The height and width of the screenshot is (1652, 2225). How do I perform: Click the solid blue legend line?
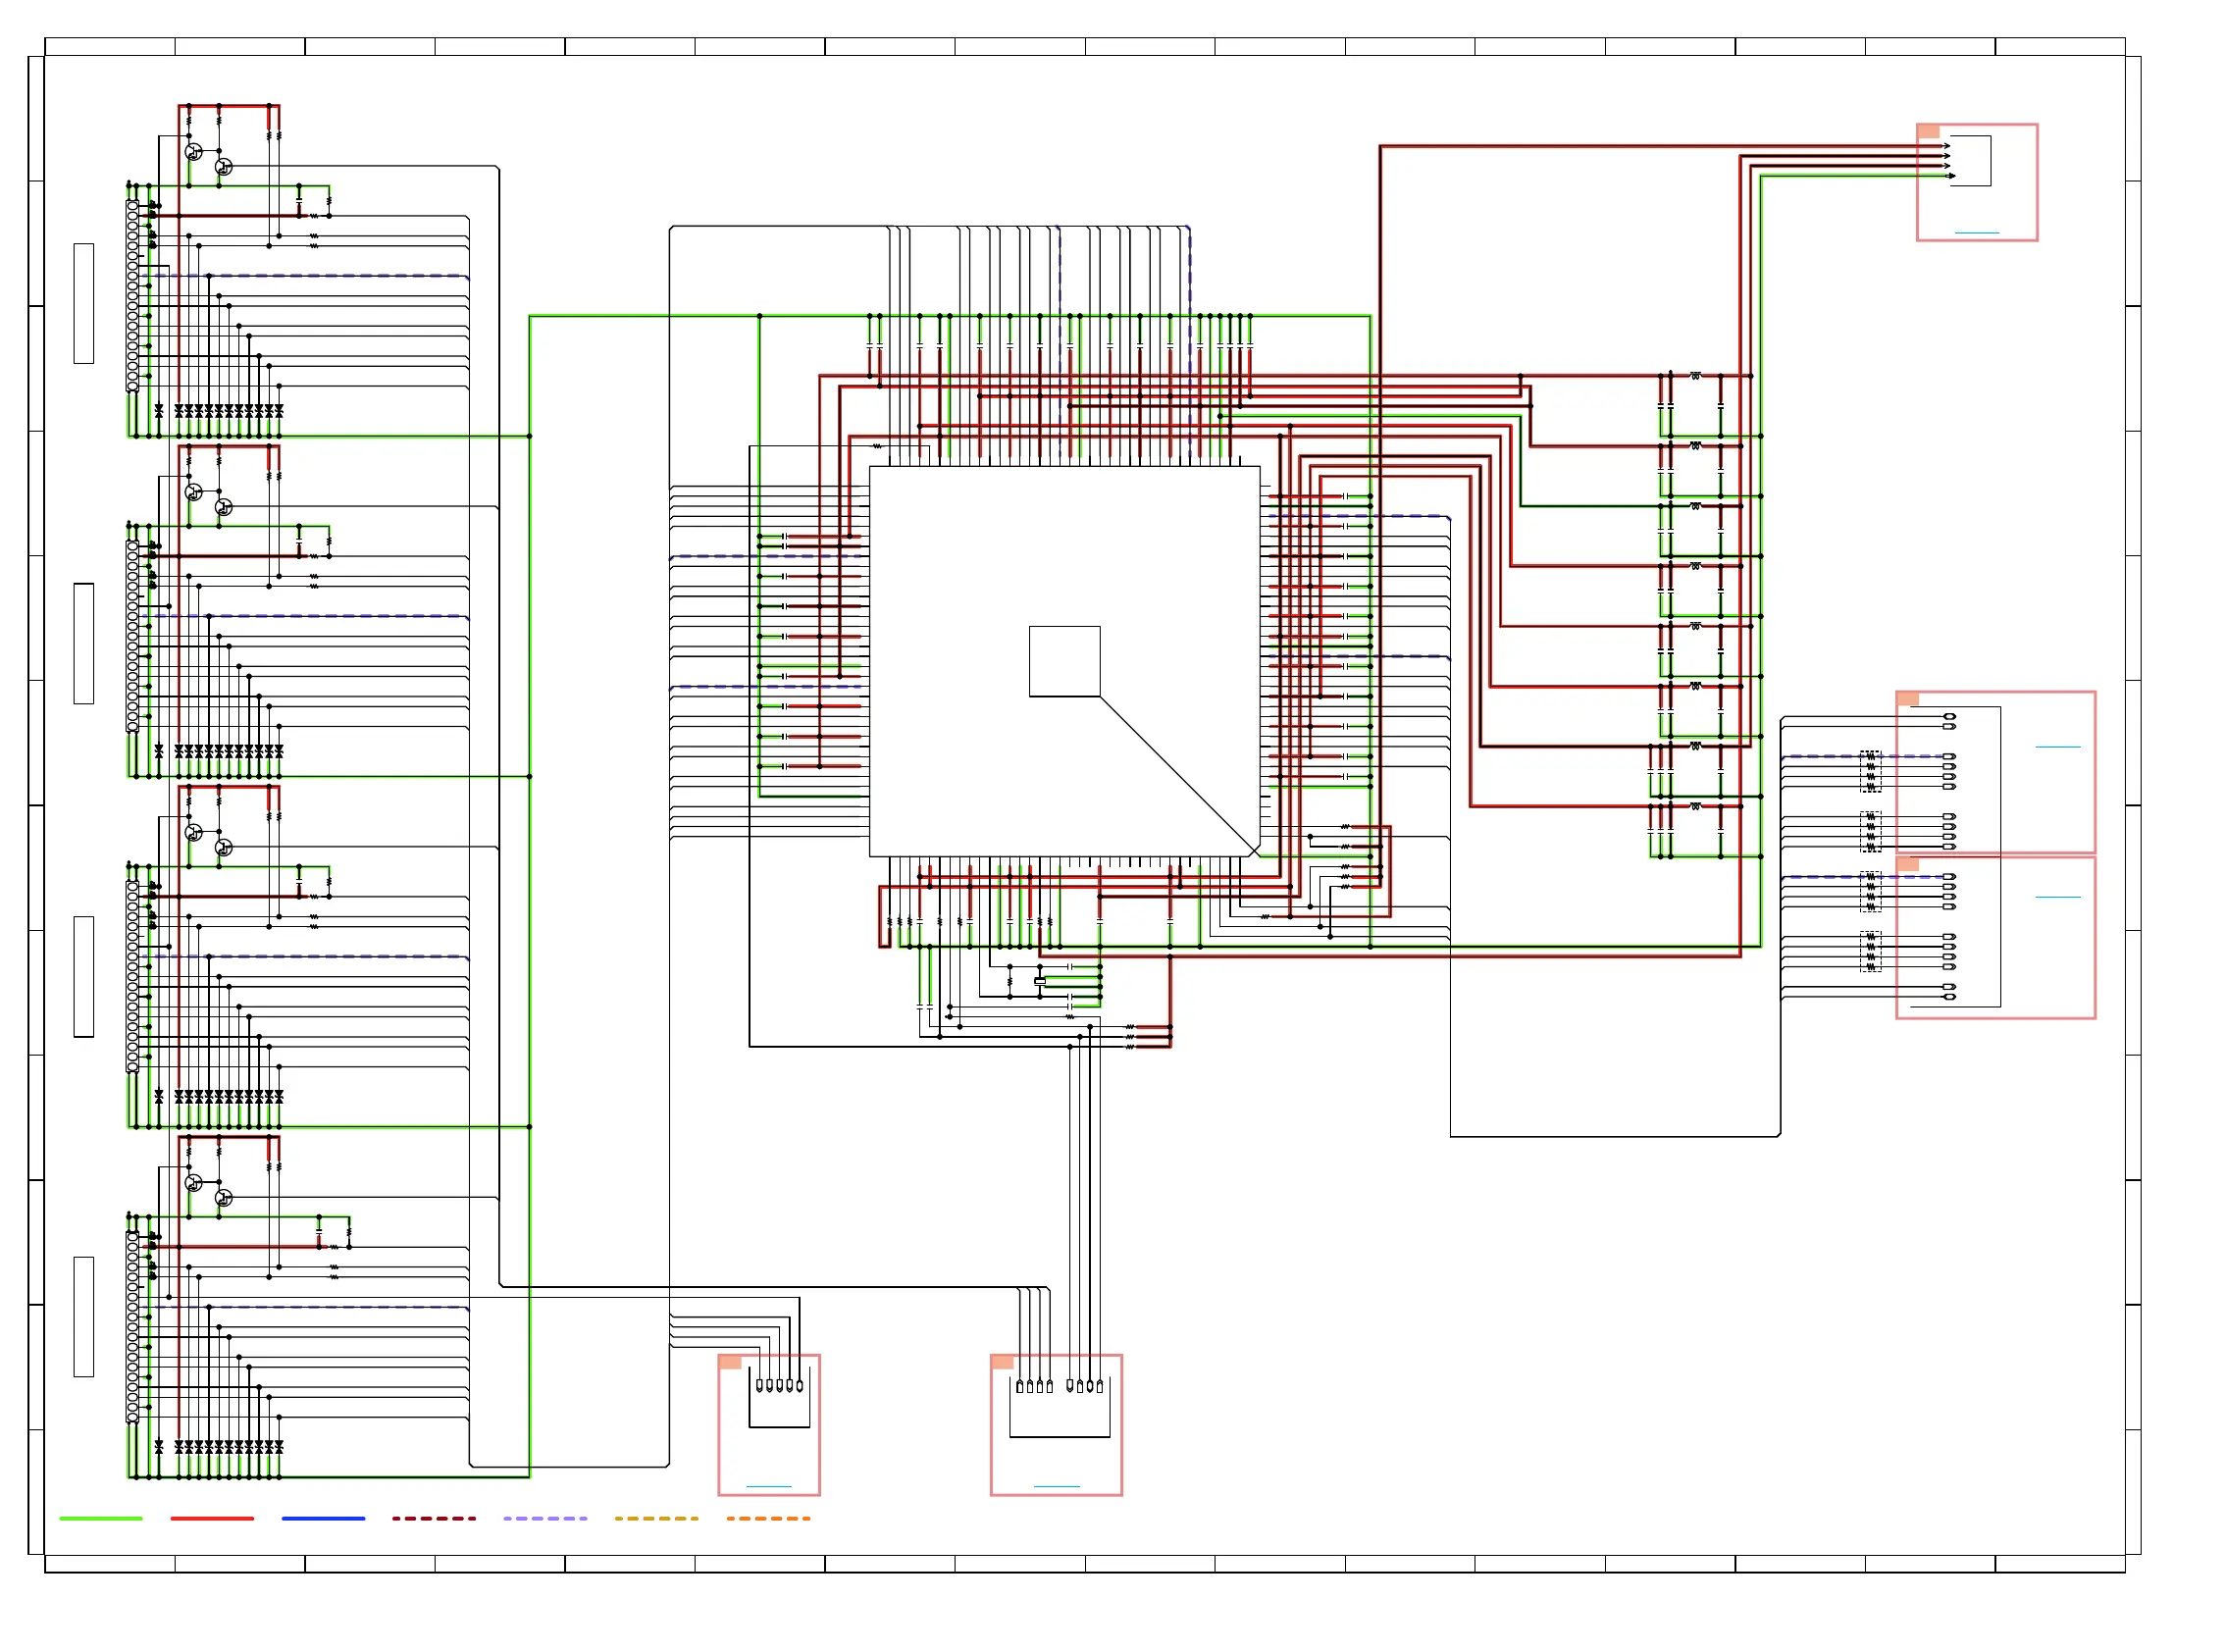pyautogui.click(x=323, y=1518)
